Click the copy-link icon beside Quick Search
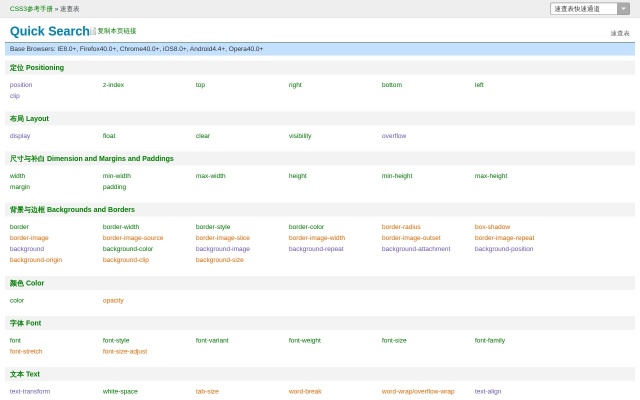This screenshot has height=400, width=640. point(93,31)
